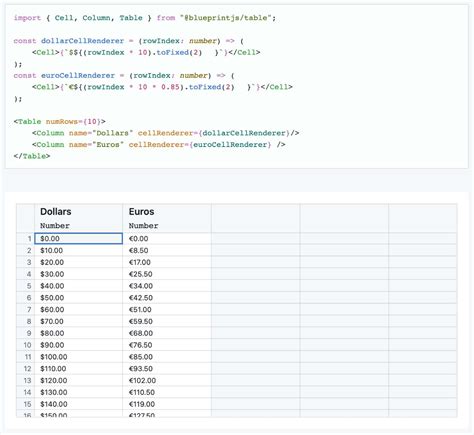The height and width of the screenshot is (435, 474).
Task: Click row header number 10
Action: click(x=25, y=345)
